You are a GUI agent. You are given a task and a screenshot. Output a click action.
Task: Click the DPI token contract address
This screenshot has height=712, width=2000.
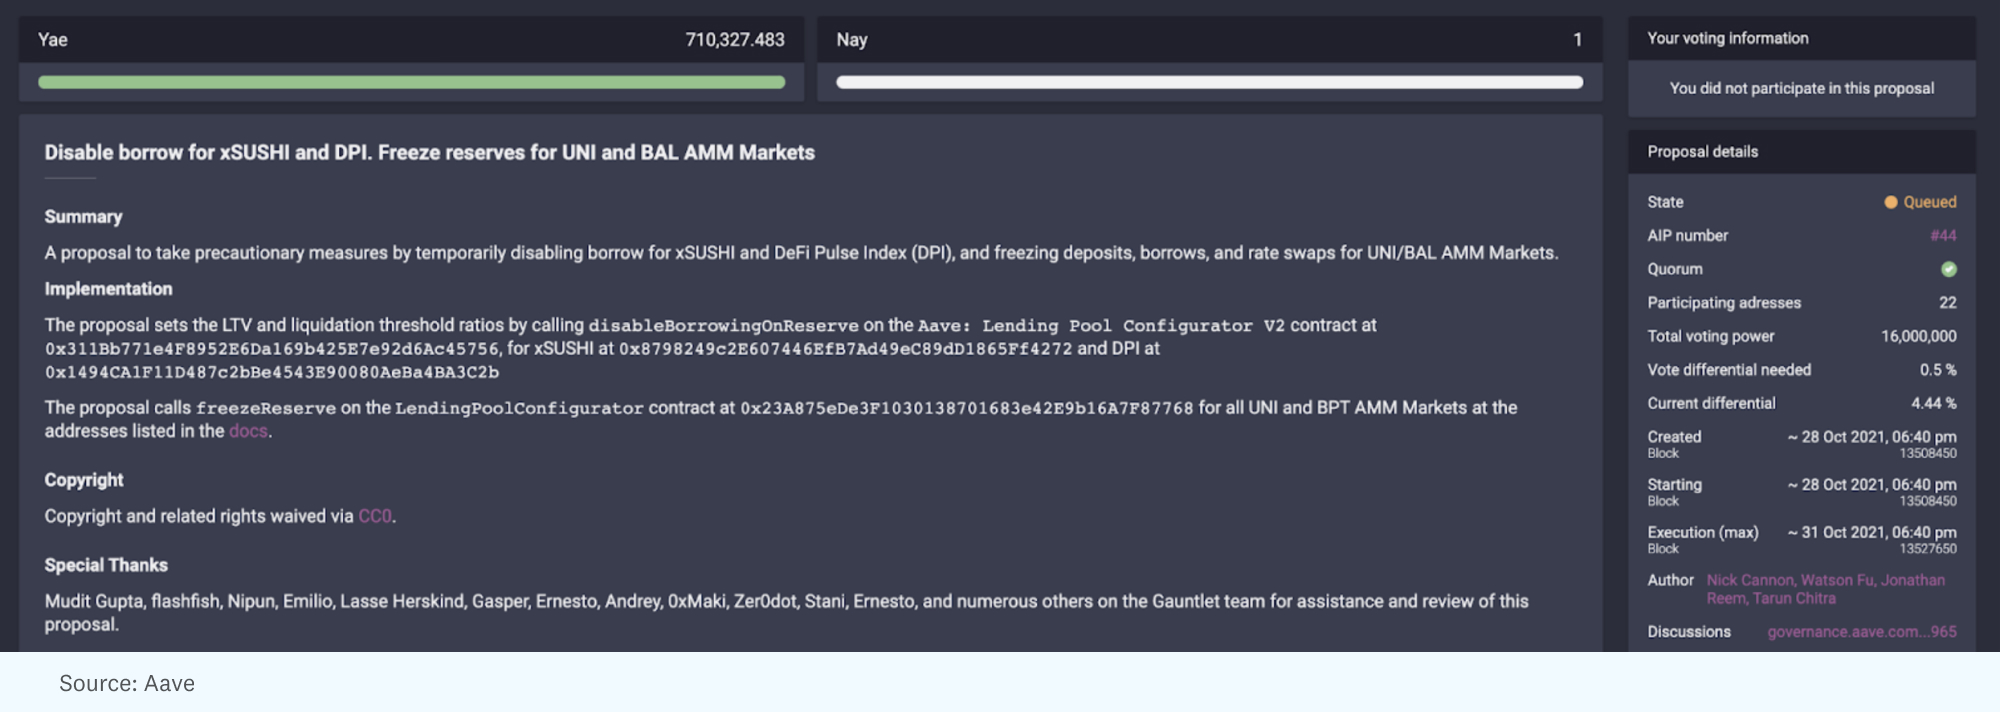click(x=271, y=372)
